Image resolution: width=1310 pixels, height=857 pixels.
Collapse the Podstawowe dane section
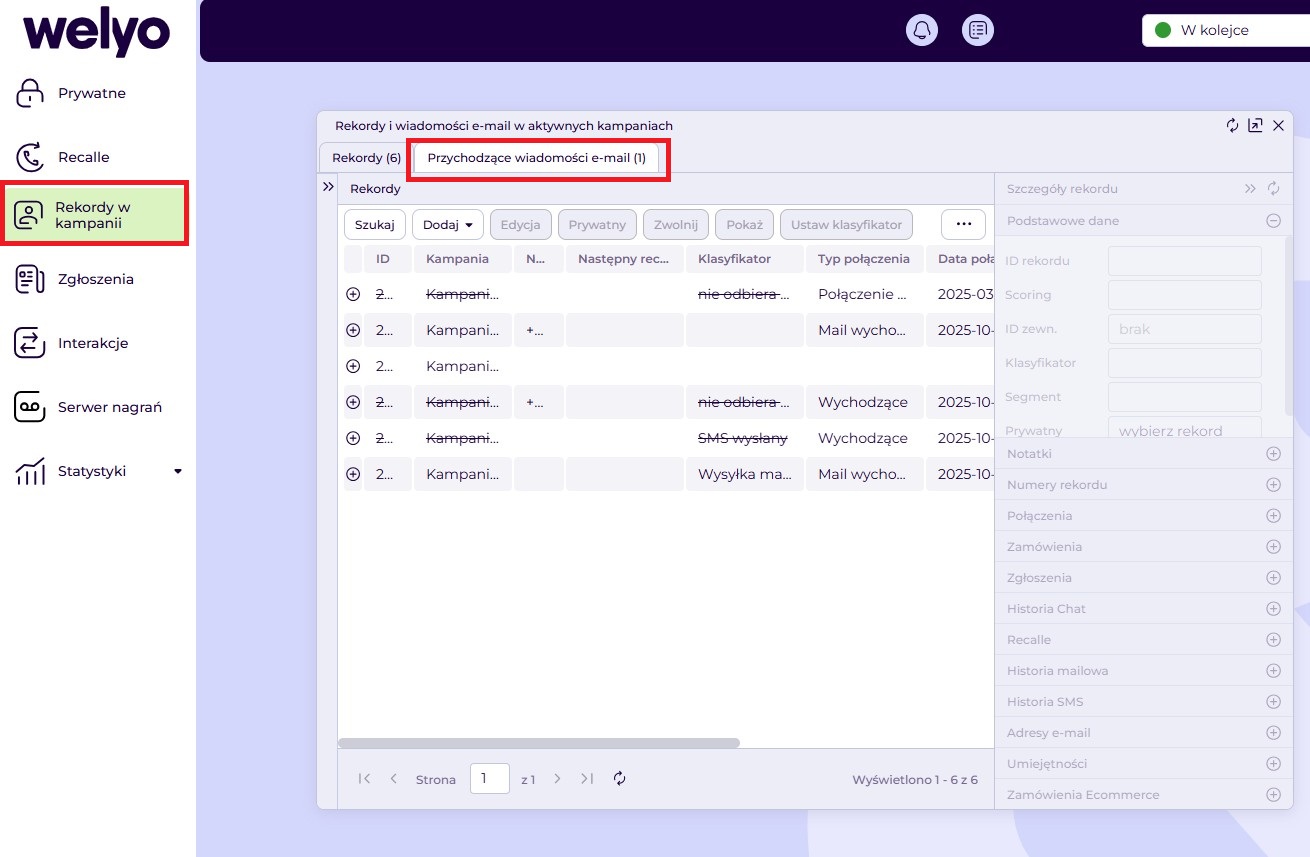(x=1273, y=221)
